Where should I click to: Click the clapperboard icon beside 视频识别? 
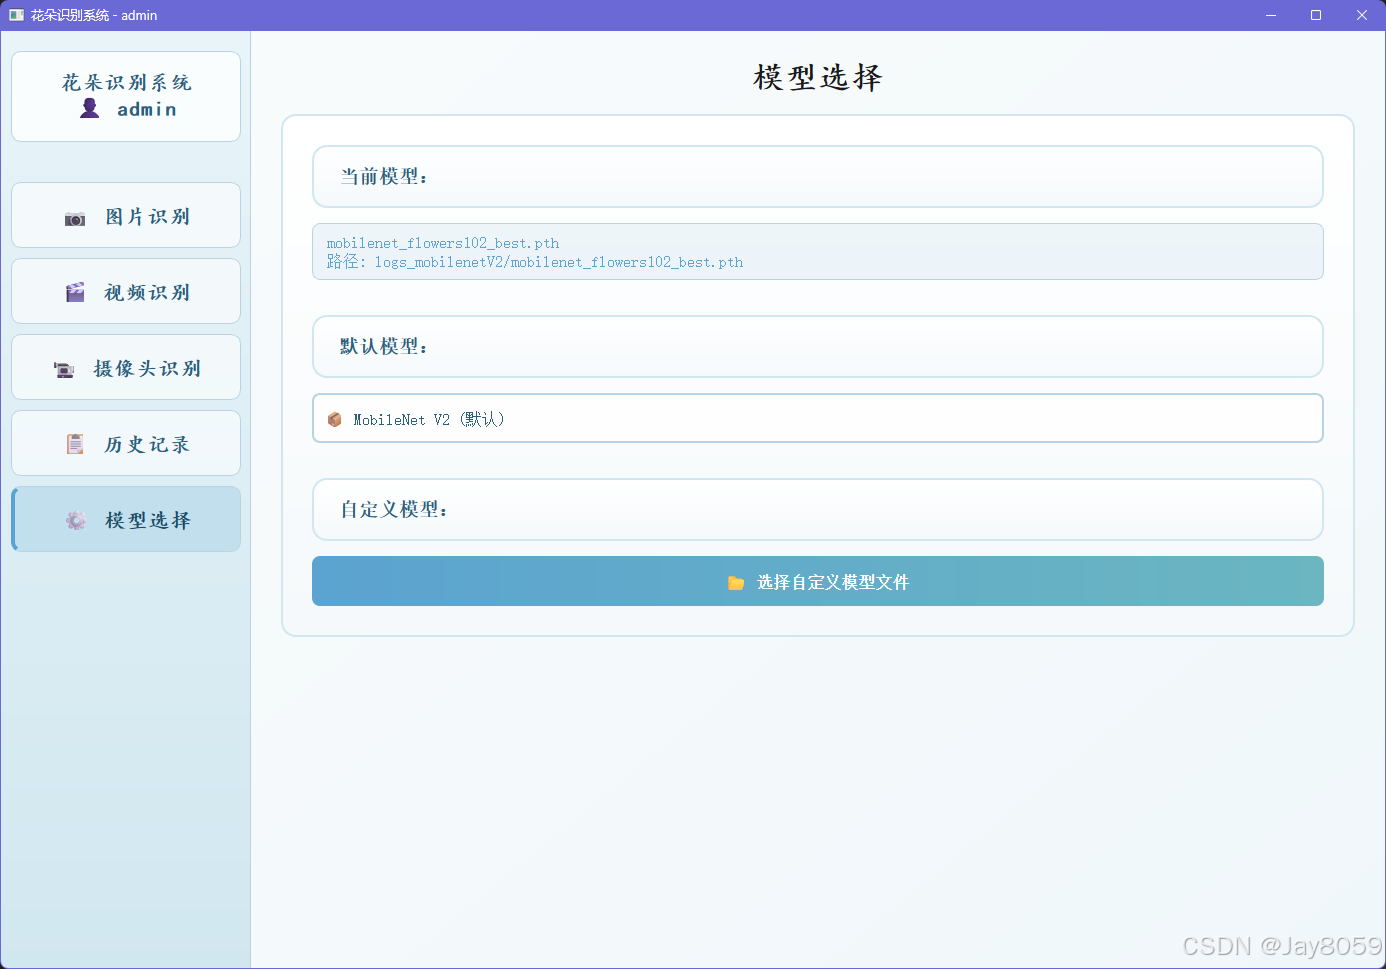tap(75, 292)
